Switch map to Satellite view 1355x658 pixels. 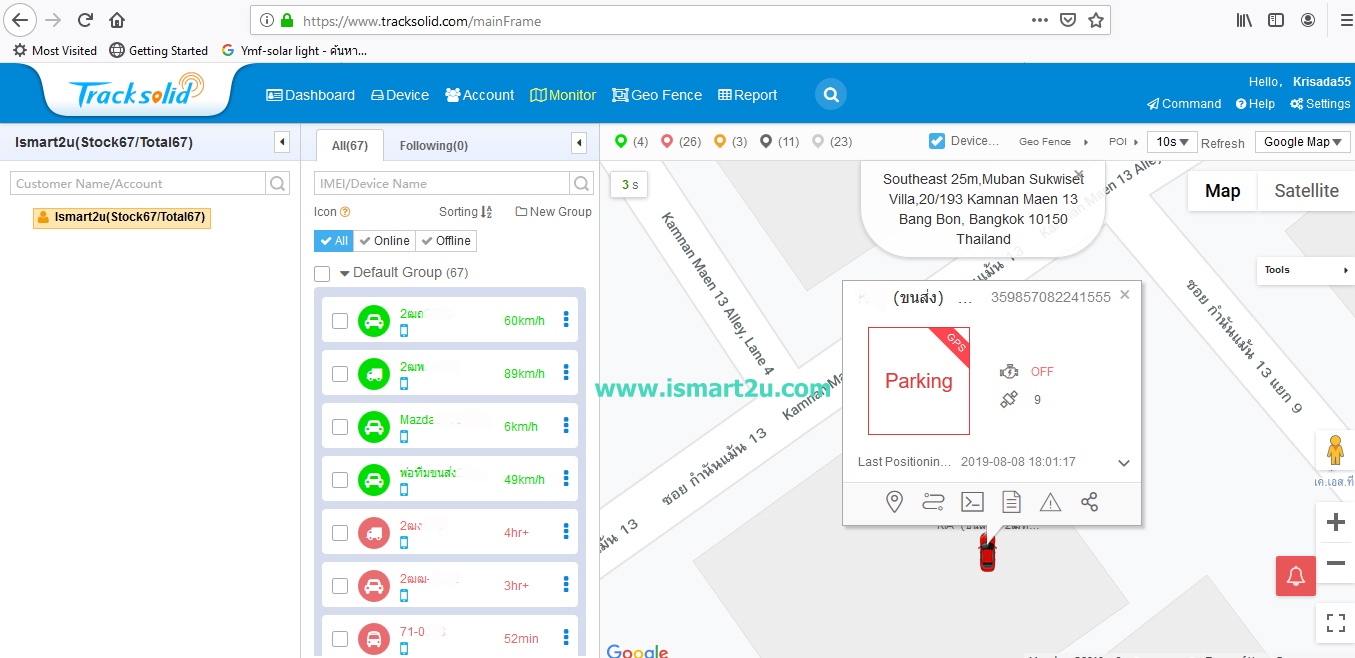1306,191
